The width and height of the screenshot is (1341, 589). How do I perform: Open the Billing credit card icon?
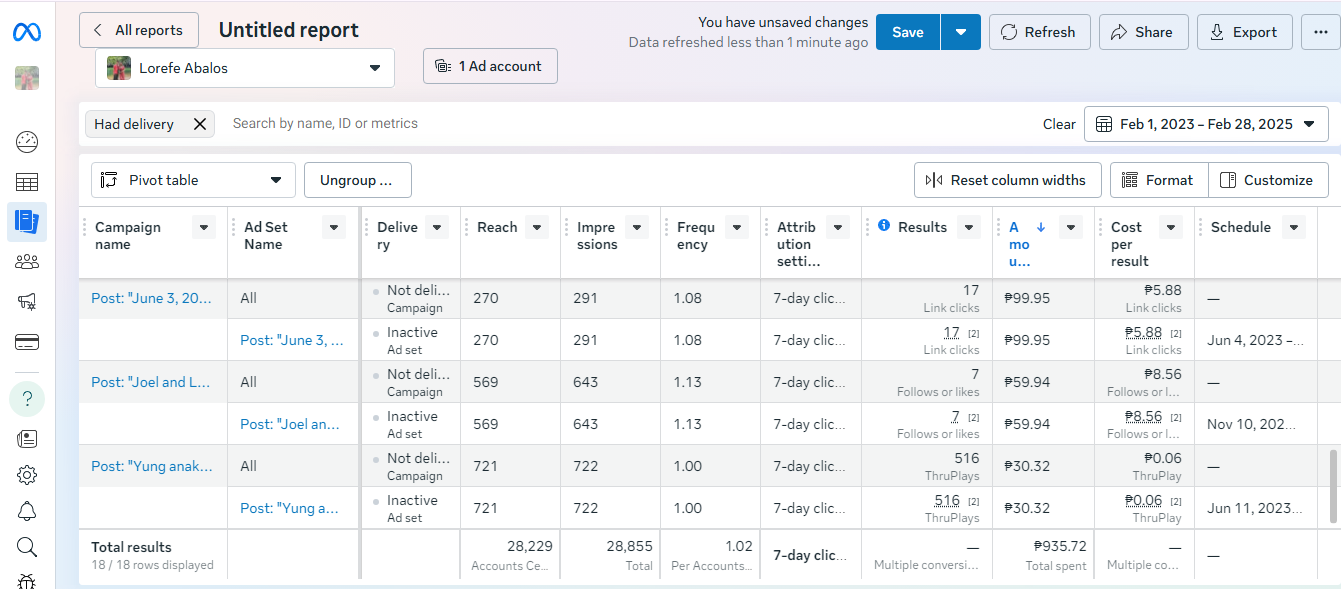pos(27,342)
